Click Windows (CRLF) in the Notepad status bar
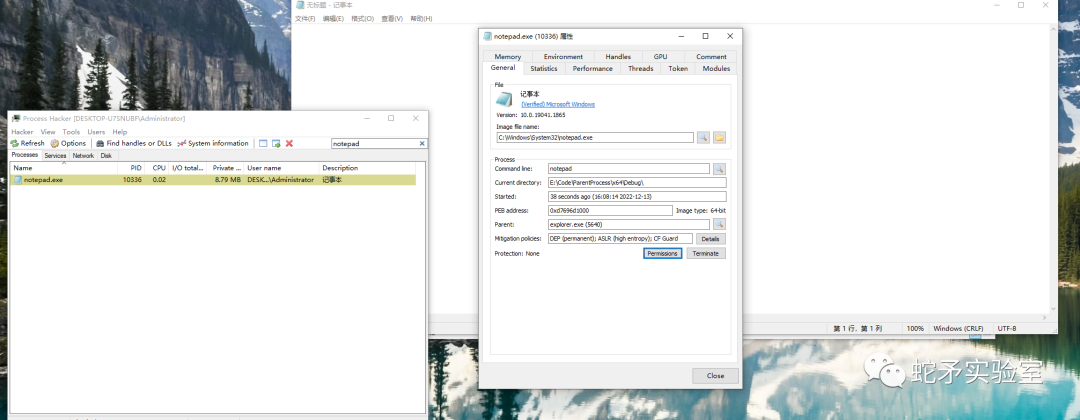The height and width of the screenshot is (420, 1080). pos(958,328)
